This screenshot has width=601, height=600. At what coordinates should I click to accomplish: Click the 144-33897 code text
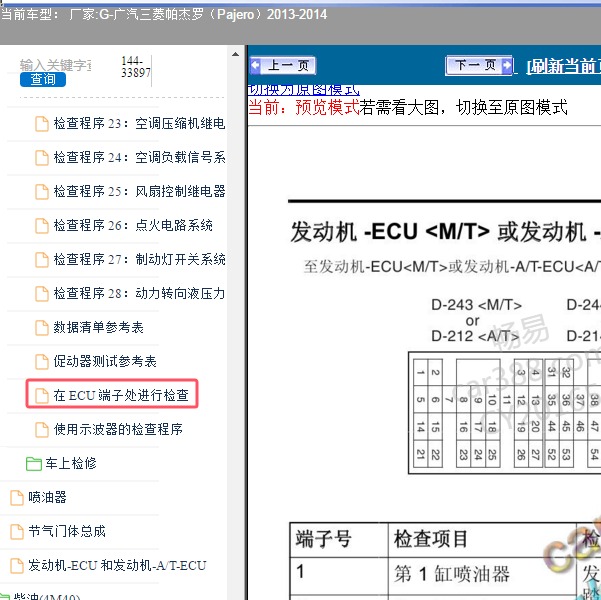136,67
